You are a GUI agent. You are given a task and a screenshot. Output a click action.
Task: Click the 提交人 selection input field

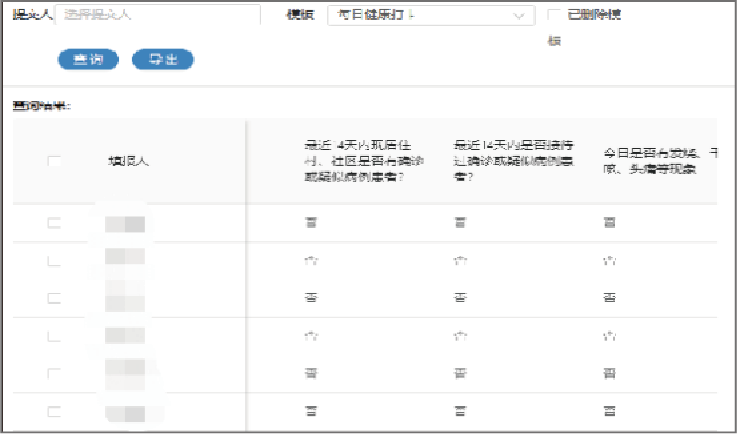click(158, 15)
